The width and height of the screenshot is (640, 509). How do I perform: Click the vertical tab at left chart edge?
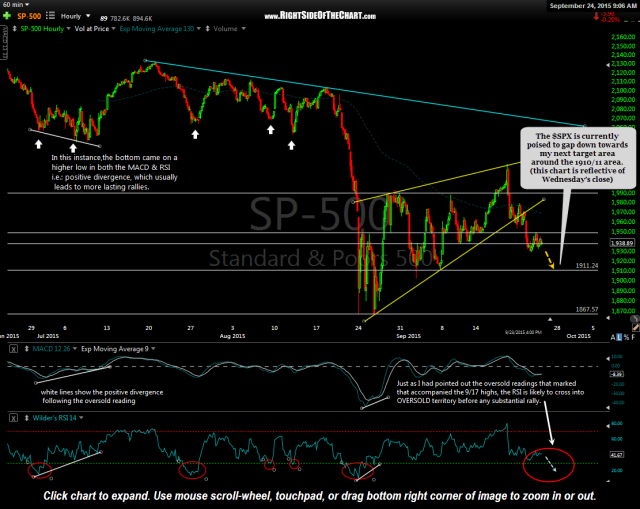point(4,43)
